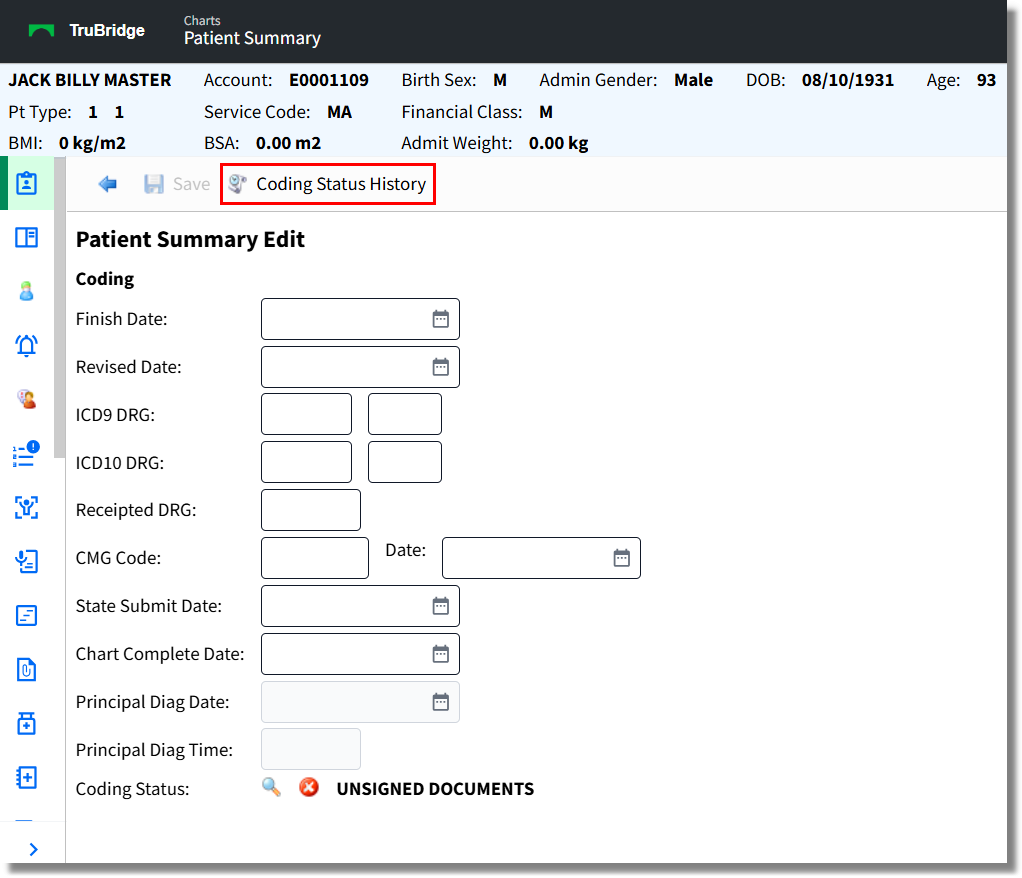Click the CMG Date input field
The image size is (1022, 878).
point(542,558)
